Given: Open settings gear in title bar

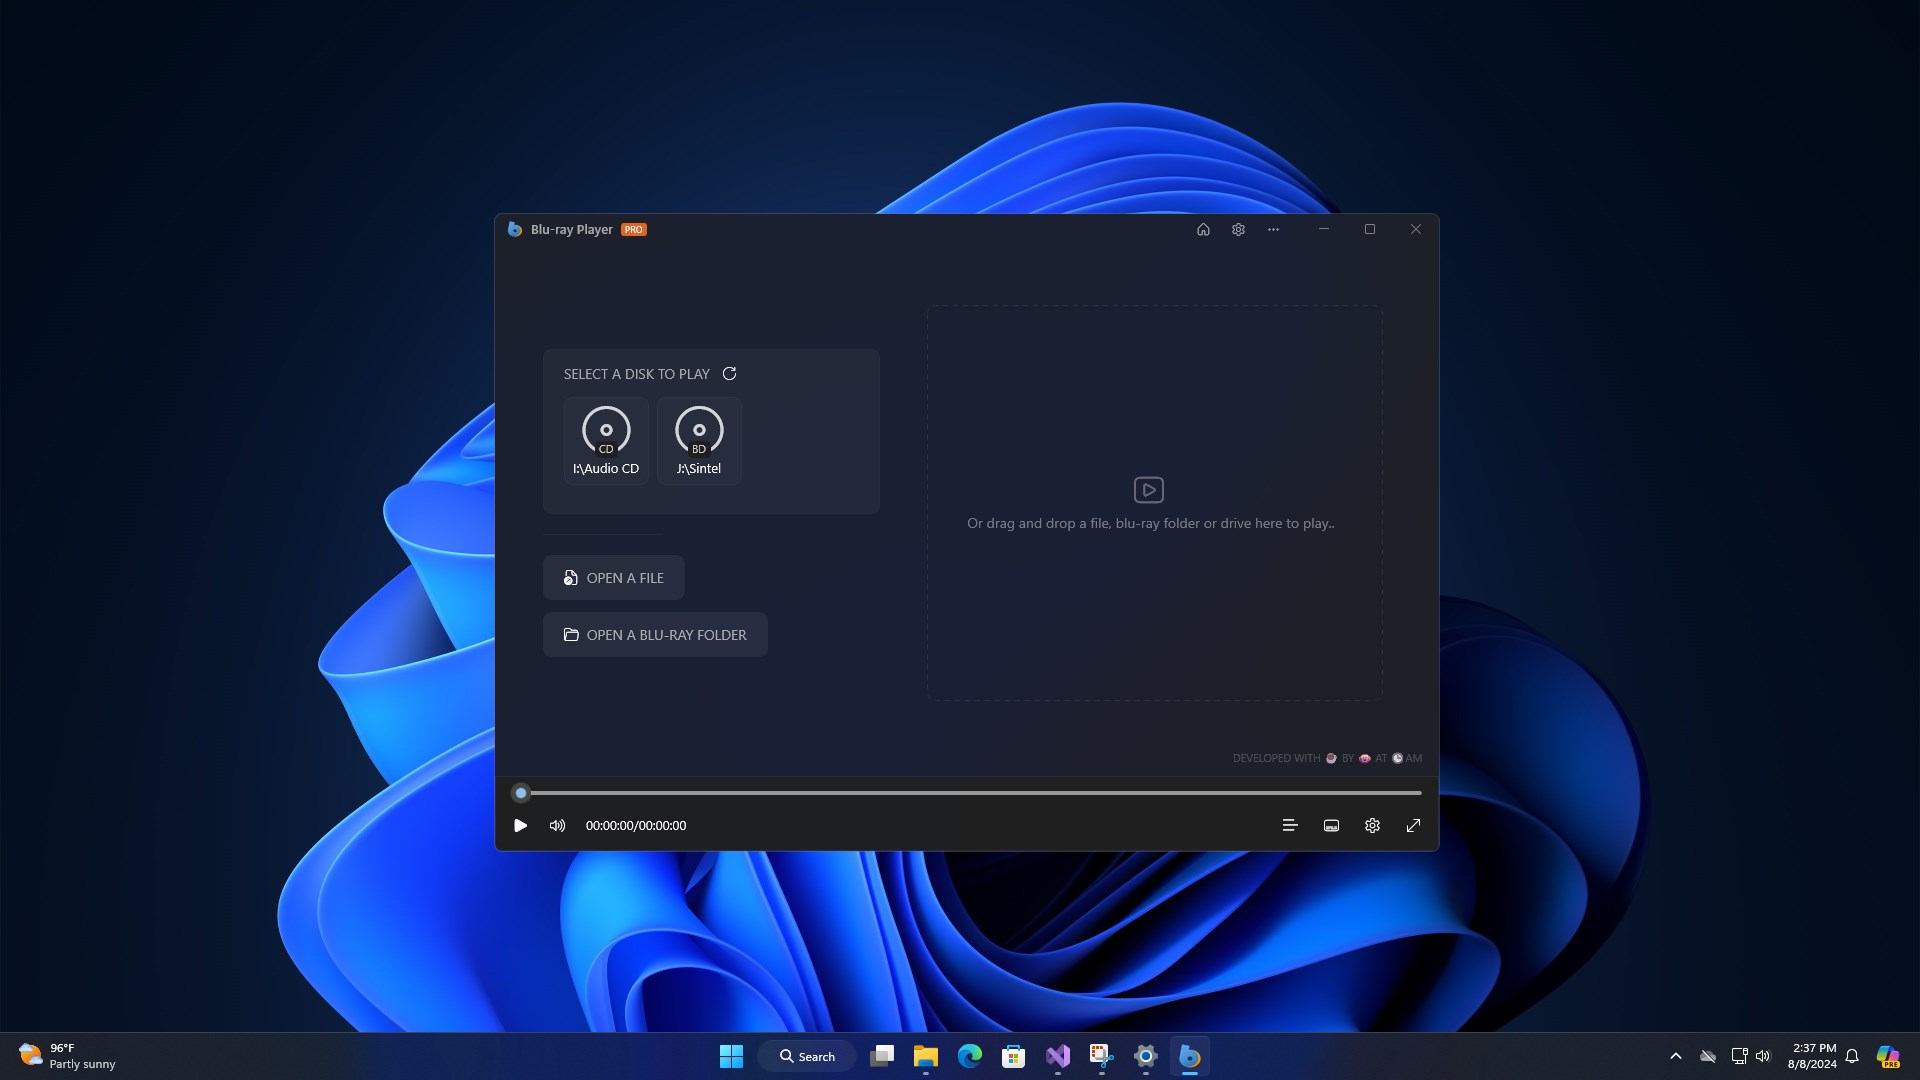Looking at the screenshot, I should [x=1238, y=229].
